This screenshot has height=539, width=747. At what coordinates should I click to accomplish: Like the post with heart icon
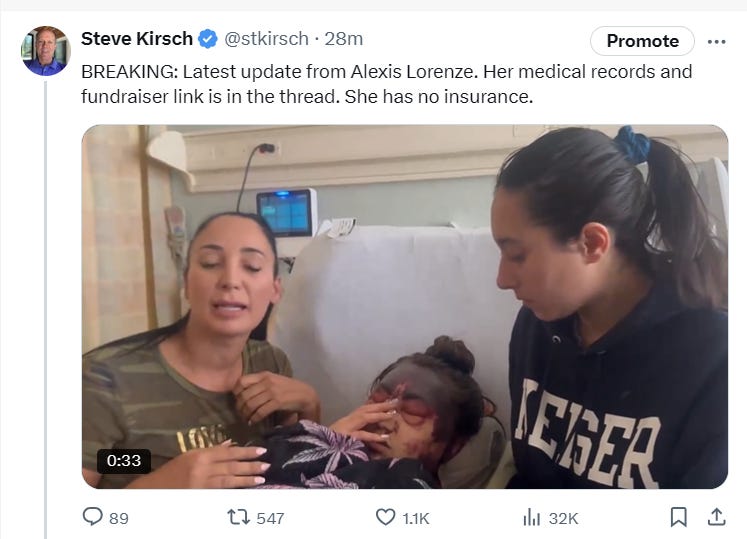tap(385, 517)
